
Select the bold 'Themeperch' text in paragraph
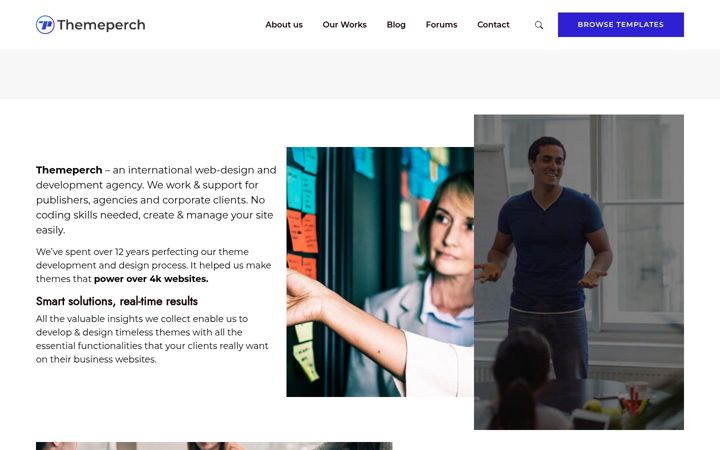coord(69,170)
